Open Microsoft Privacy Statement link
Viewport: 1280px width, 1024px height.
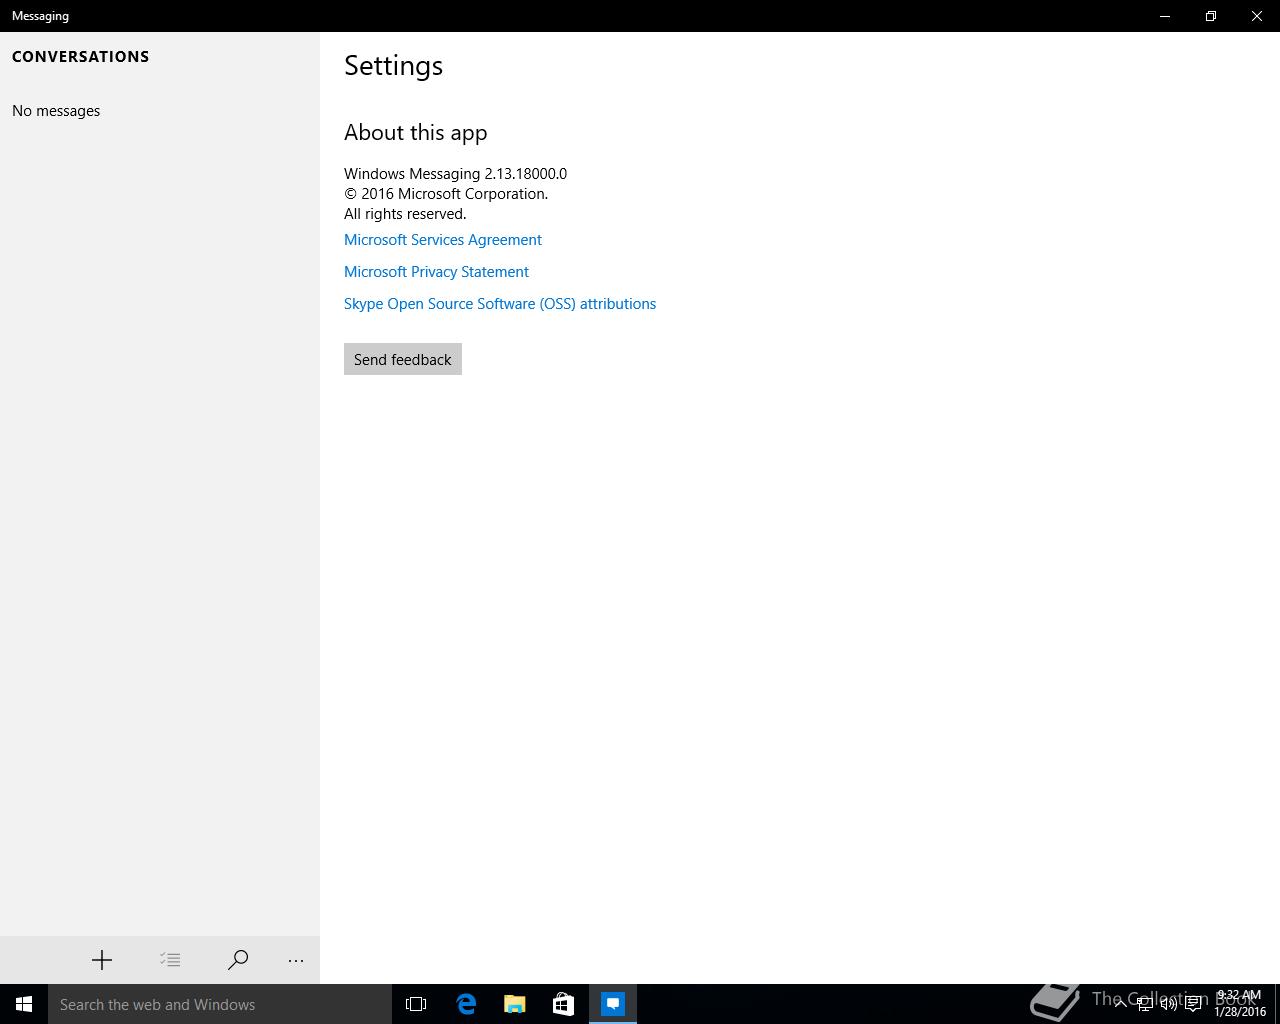coord(436,272)
